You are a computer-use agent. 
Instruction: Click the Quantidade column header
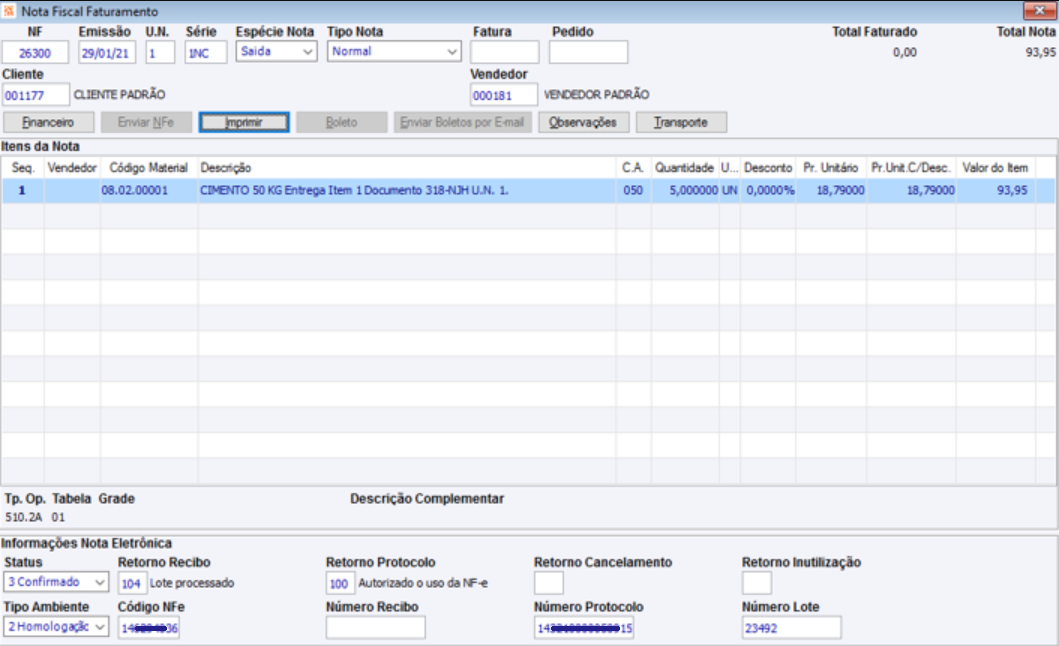click(684, 168)
